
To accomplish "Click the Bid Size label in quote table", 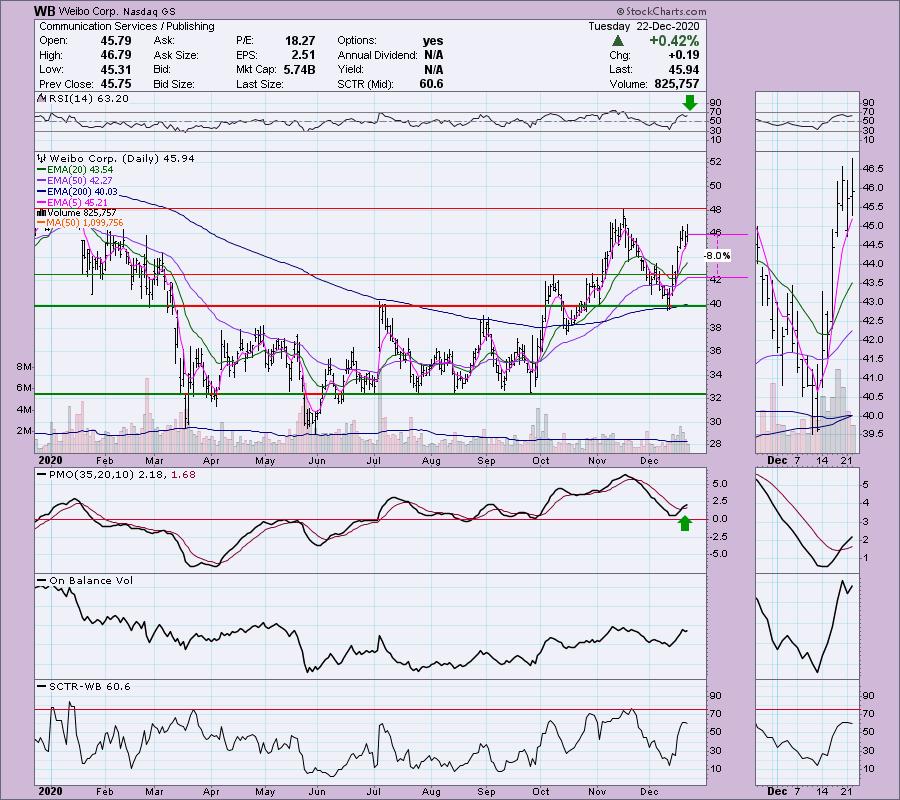I will coord(173,84).
